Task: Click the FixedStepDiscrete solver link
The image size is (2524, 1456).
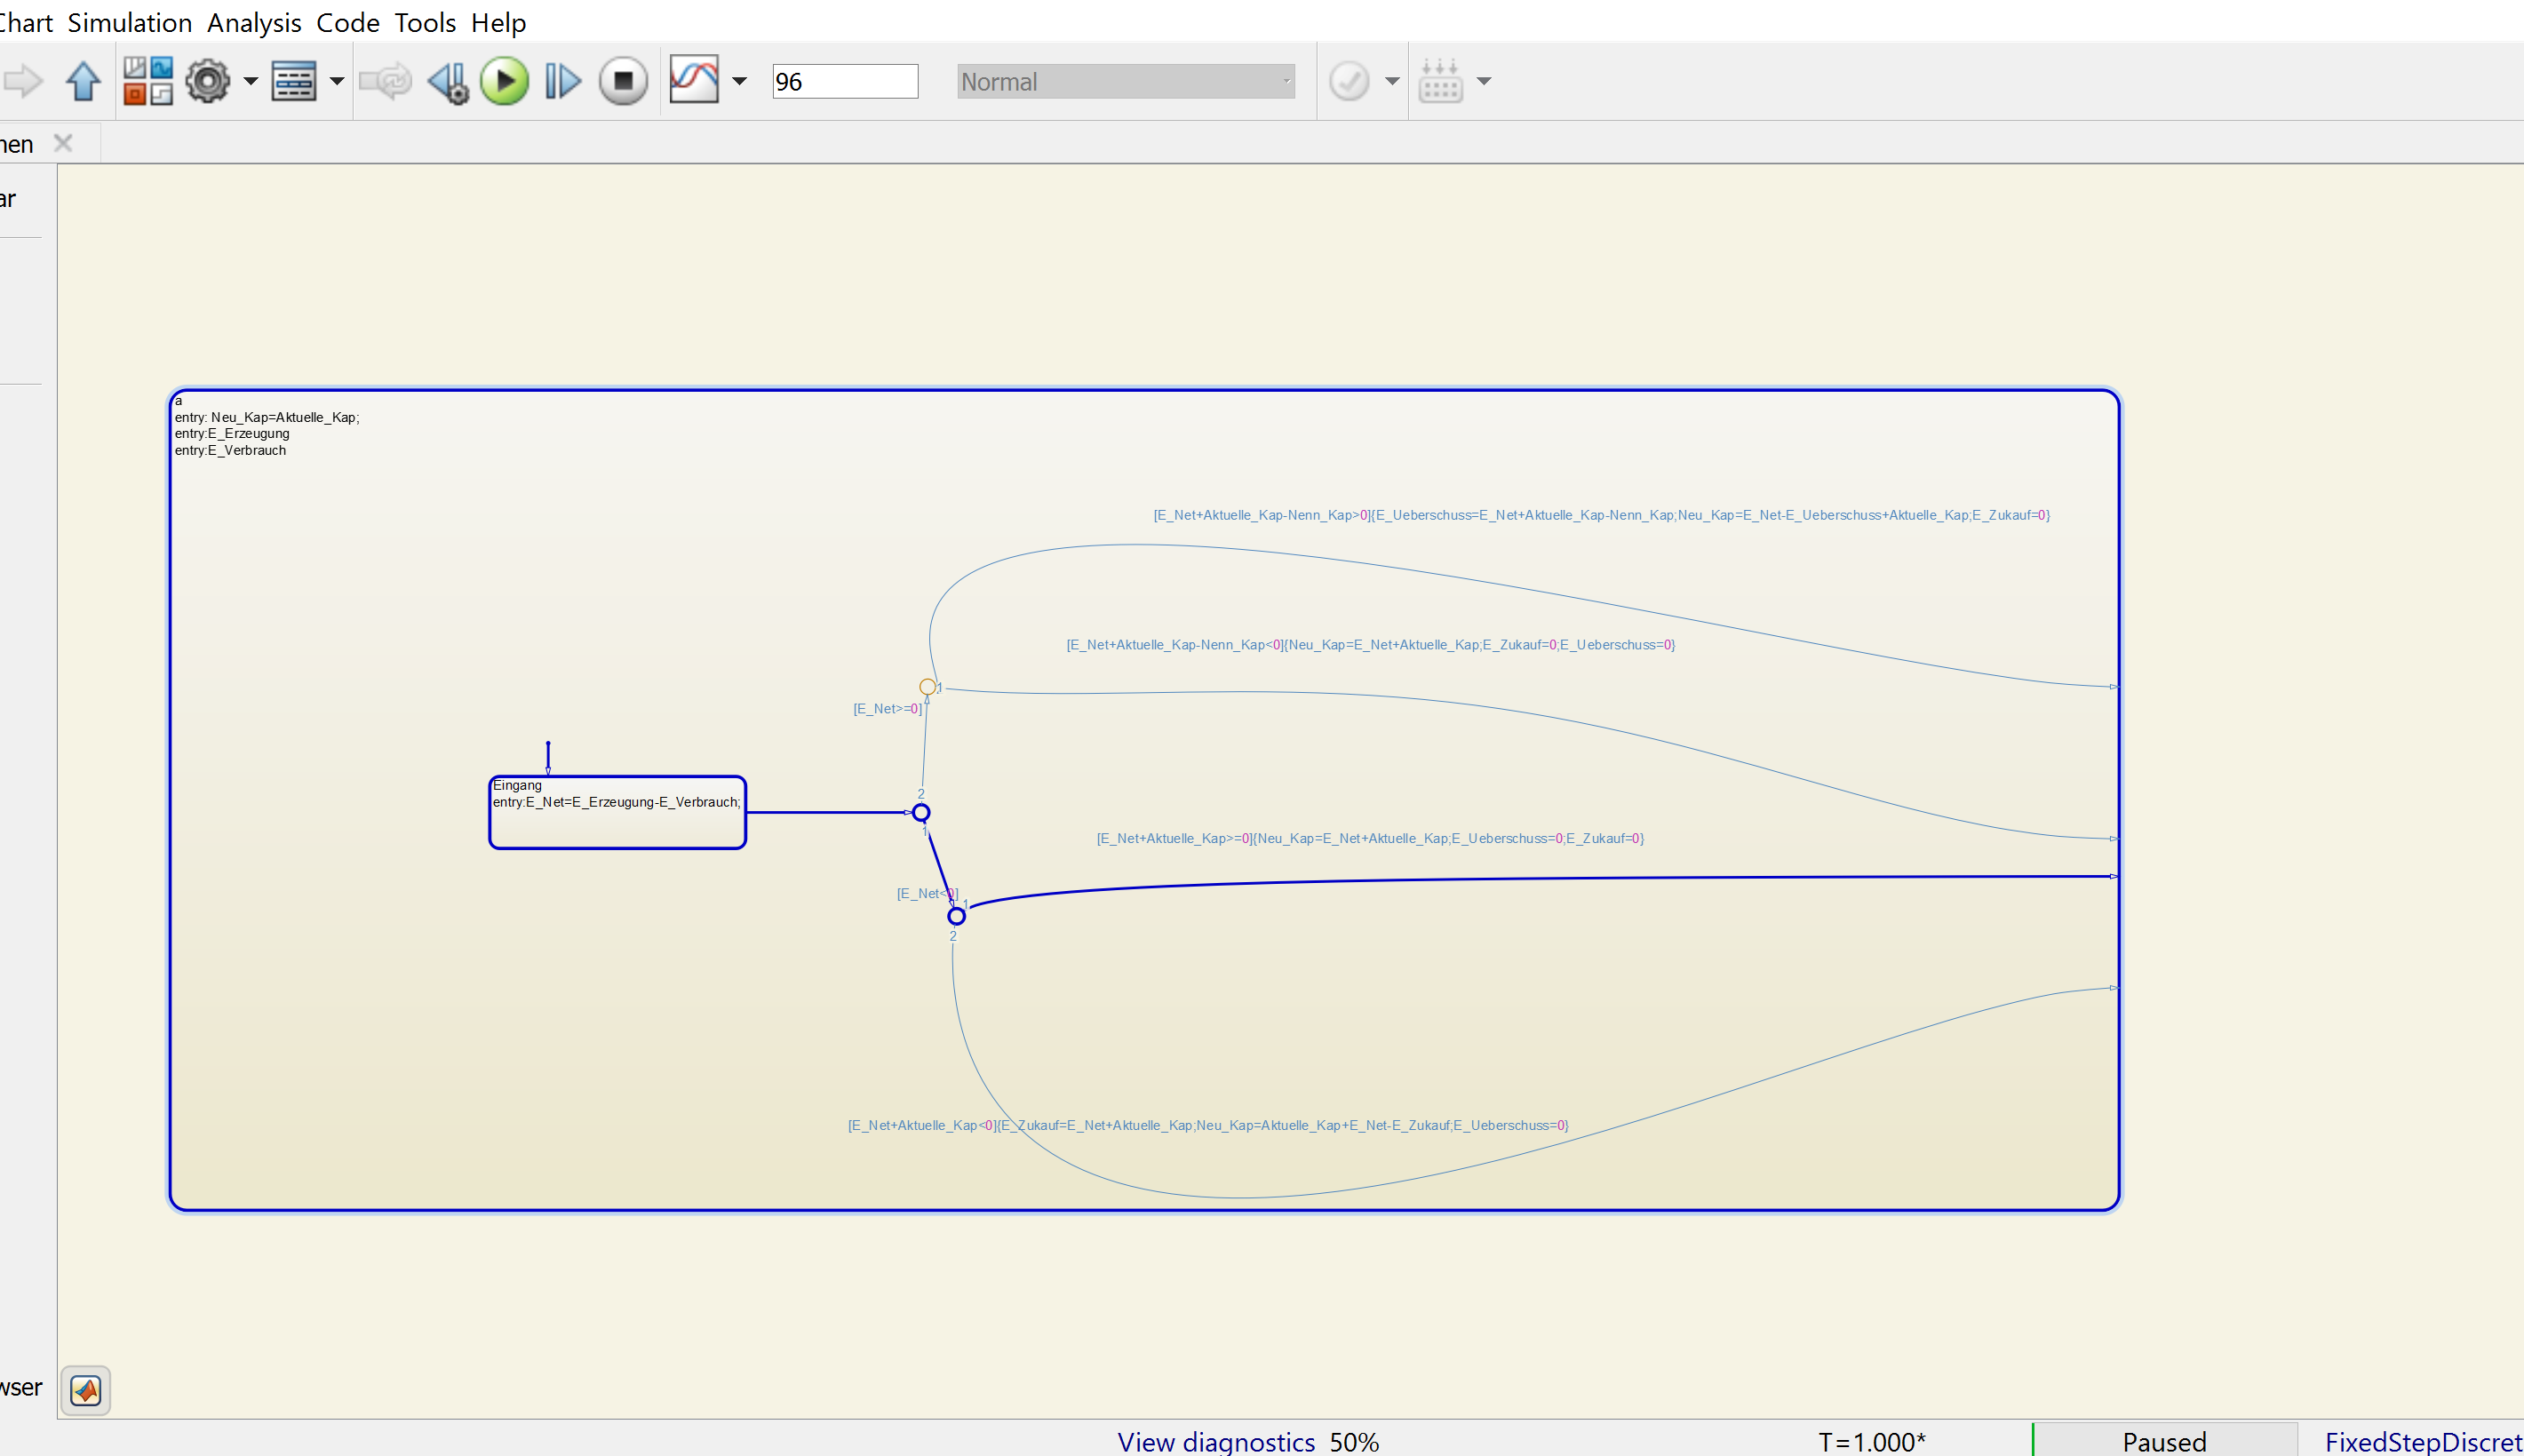Action: [x=2422, y=1441]
